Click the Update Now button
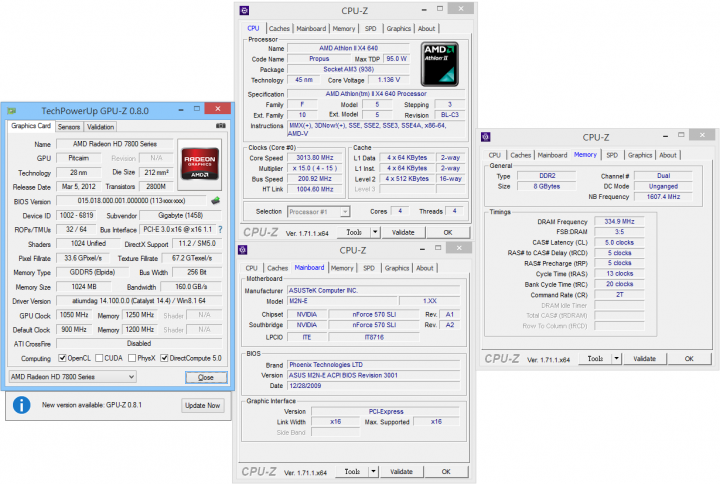This screenshot has width=720, height=484. click(x=202, y=405)
